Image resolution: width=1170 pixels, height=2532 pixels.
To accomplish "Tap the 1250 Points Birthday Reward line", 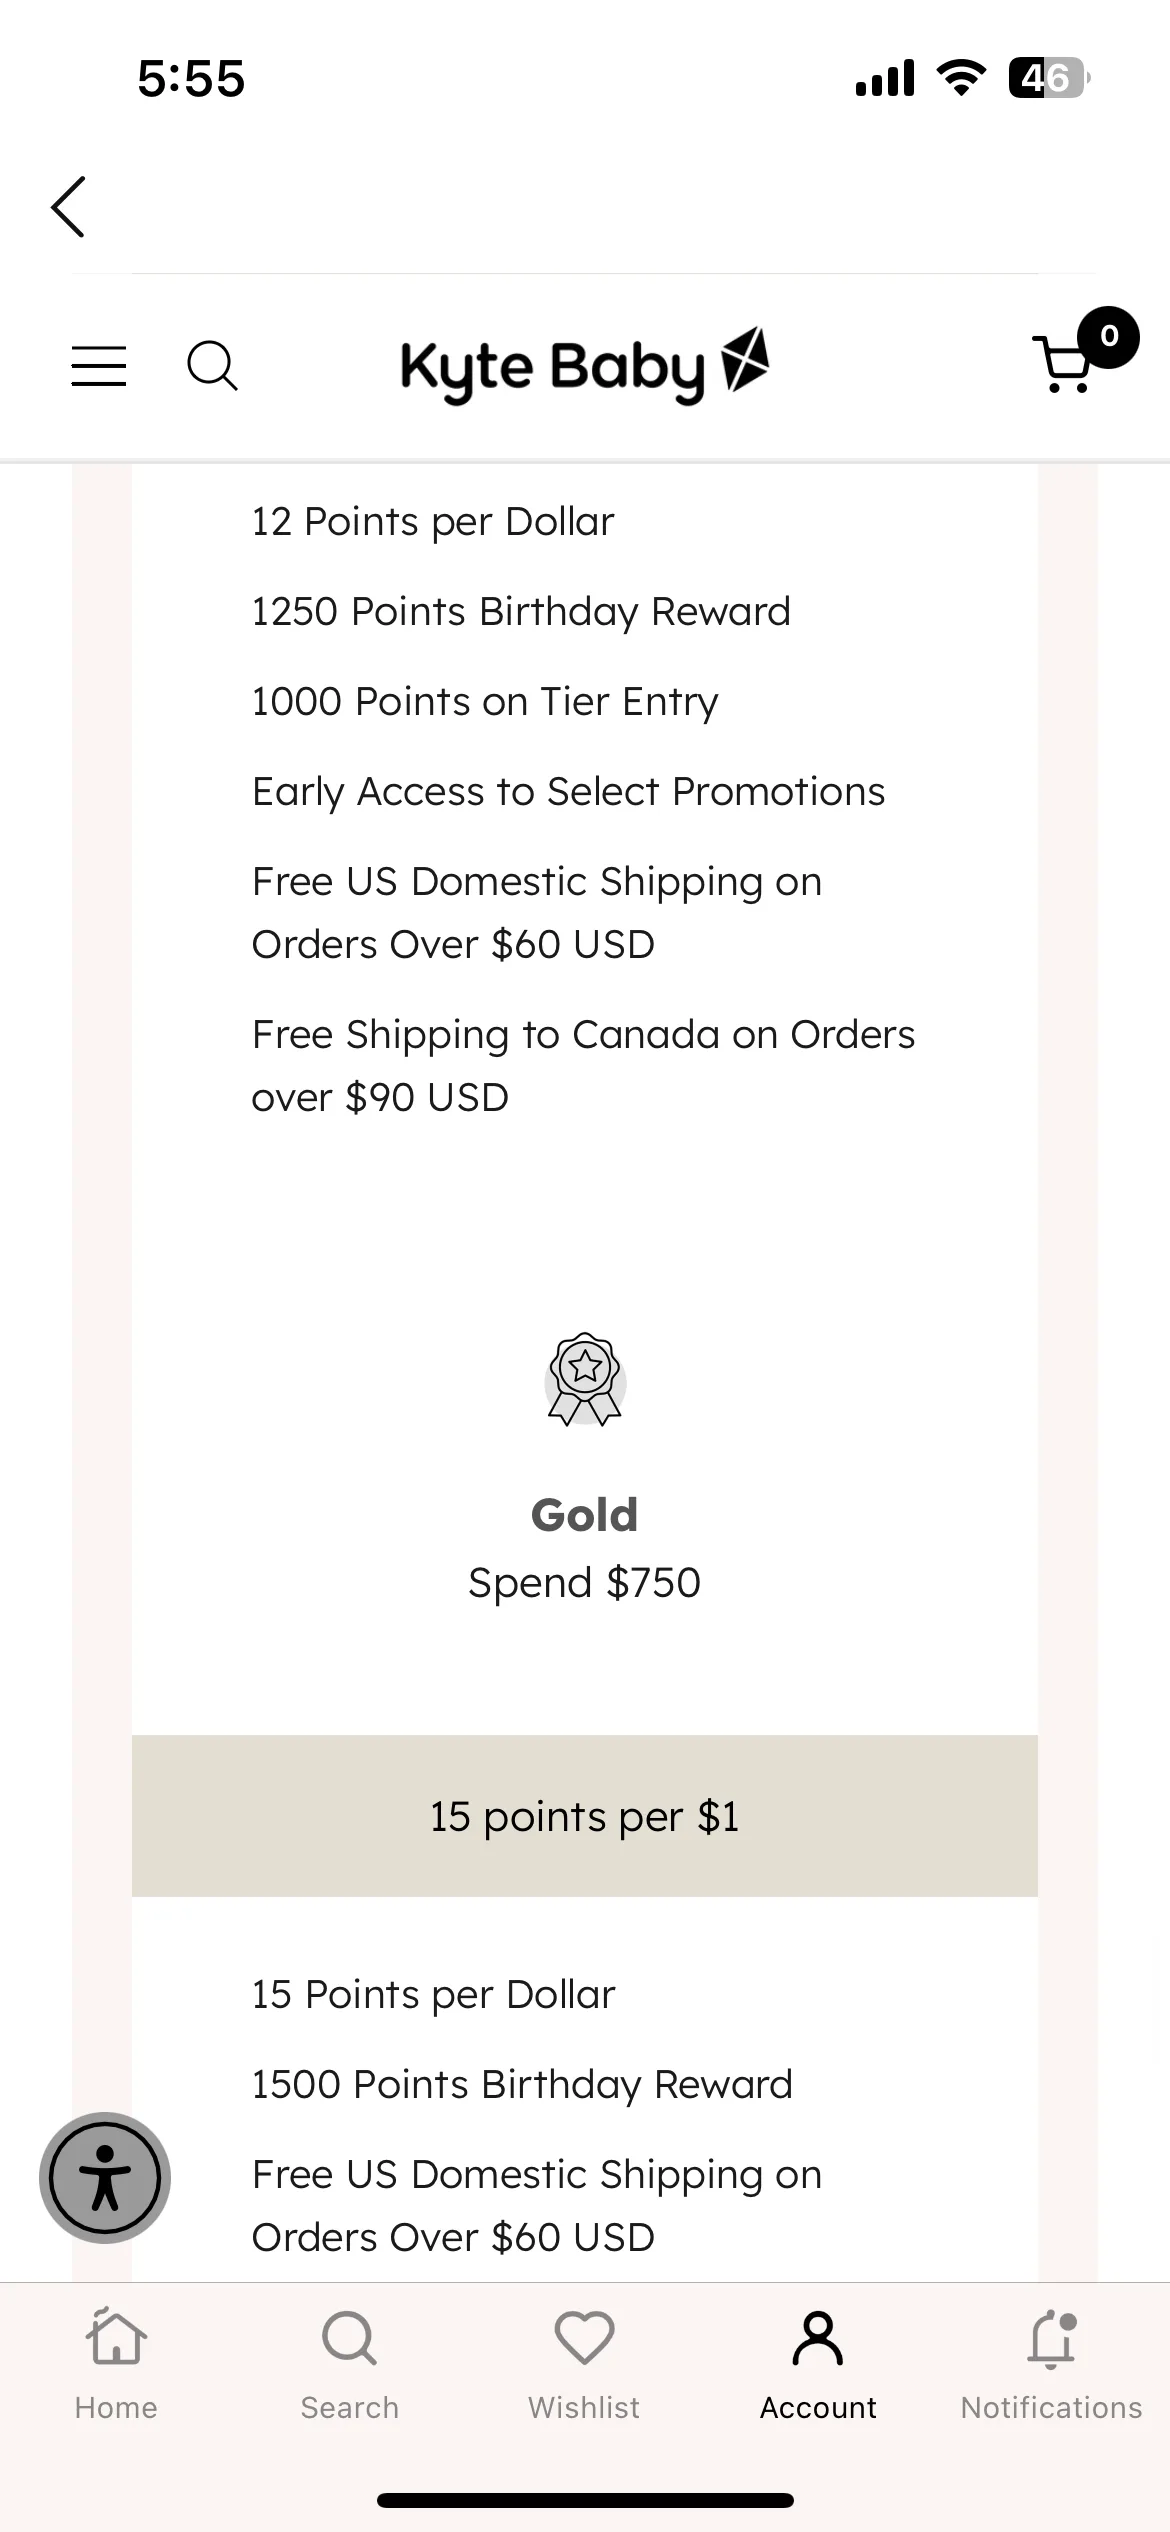I will click(521, 612).
